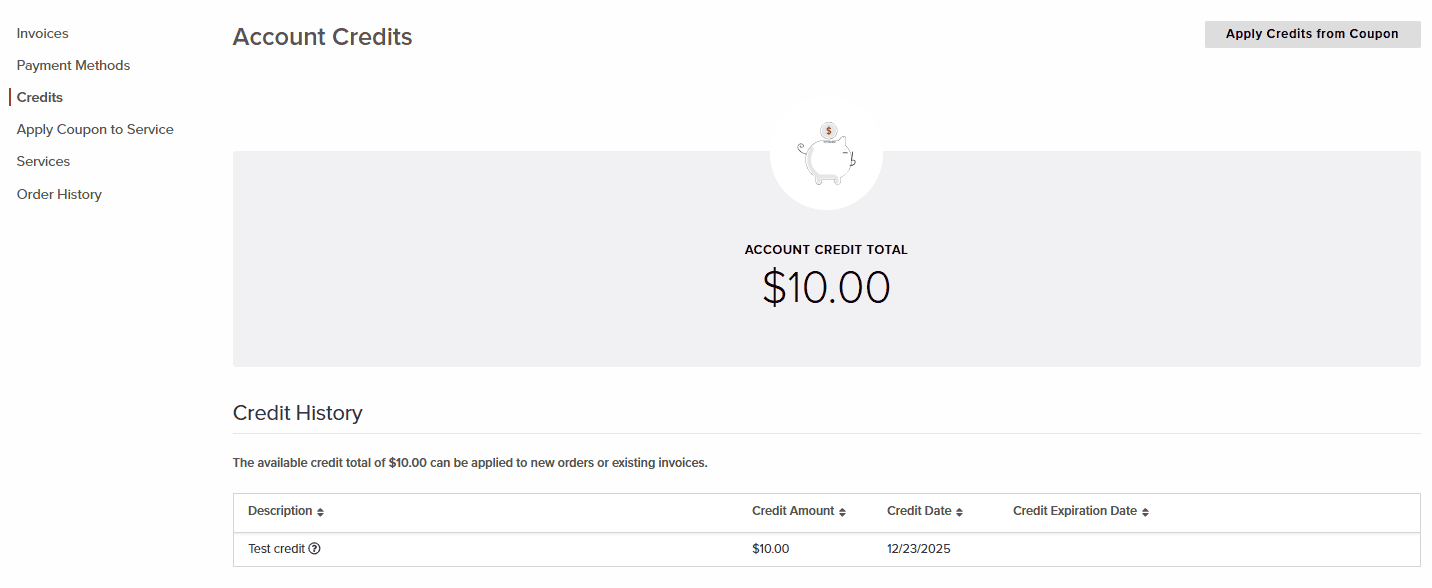The width and height of the screenshot is (1432, 588).
Task: Click the piggy bank account credit icon
Action: [826, 153]
